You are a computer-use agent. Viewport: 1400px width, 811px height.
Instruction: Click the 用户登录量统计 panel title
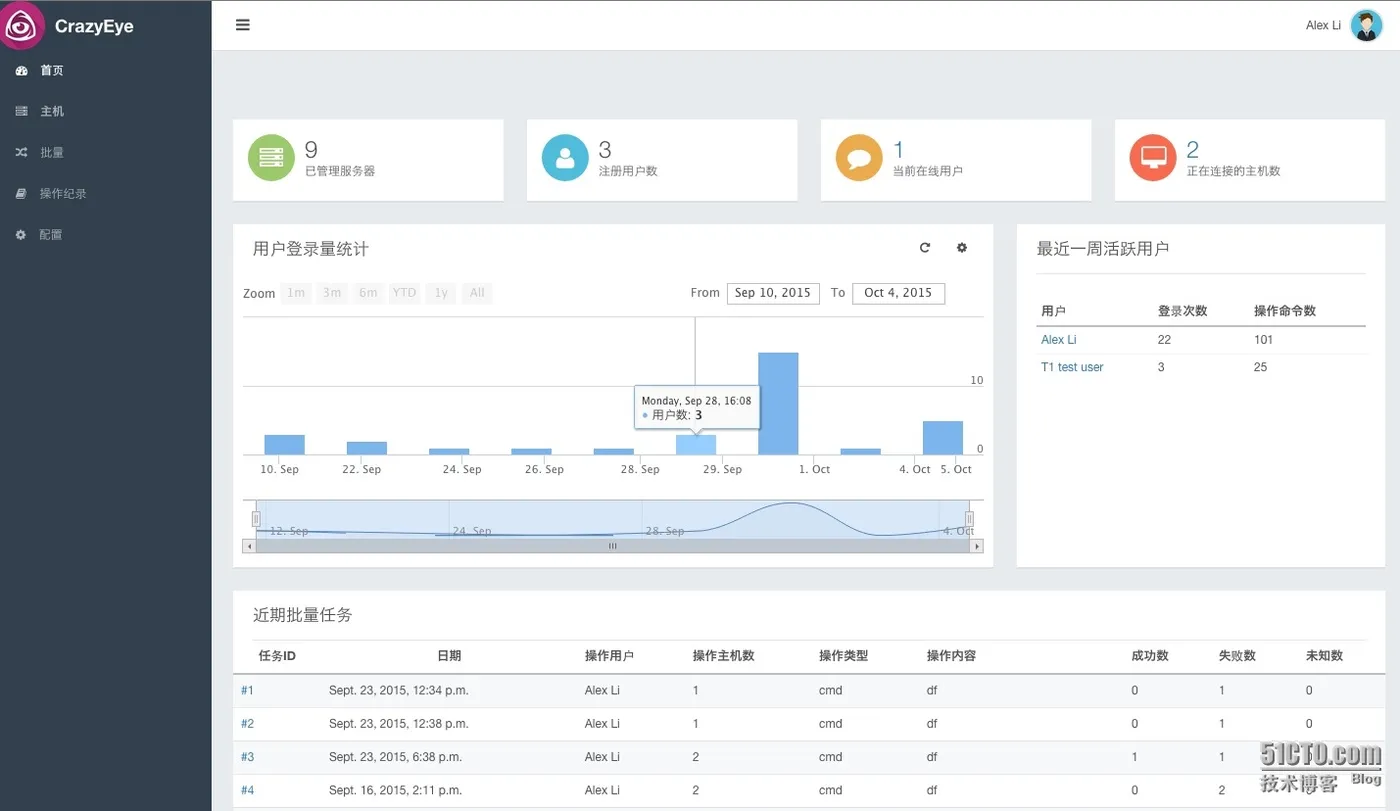311,249
